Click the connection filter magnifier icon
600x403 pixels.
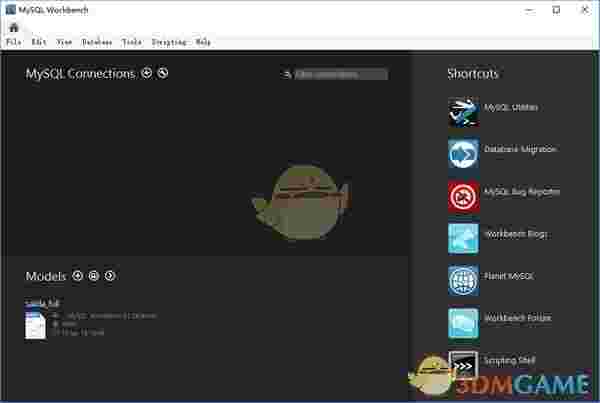click(286, 74)
